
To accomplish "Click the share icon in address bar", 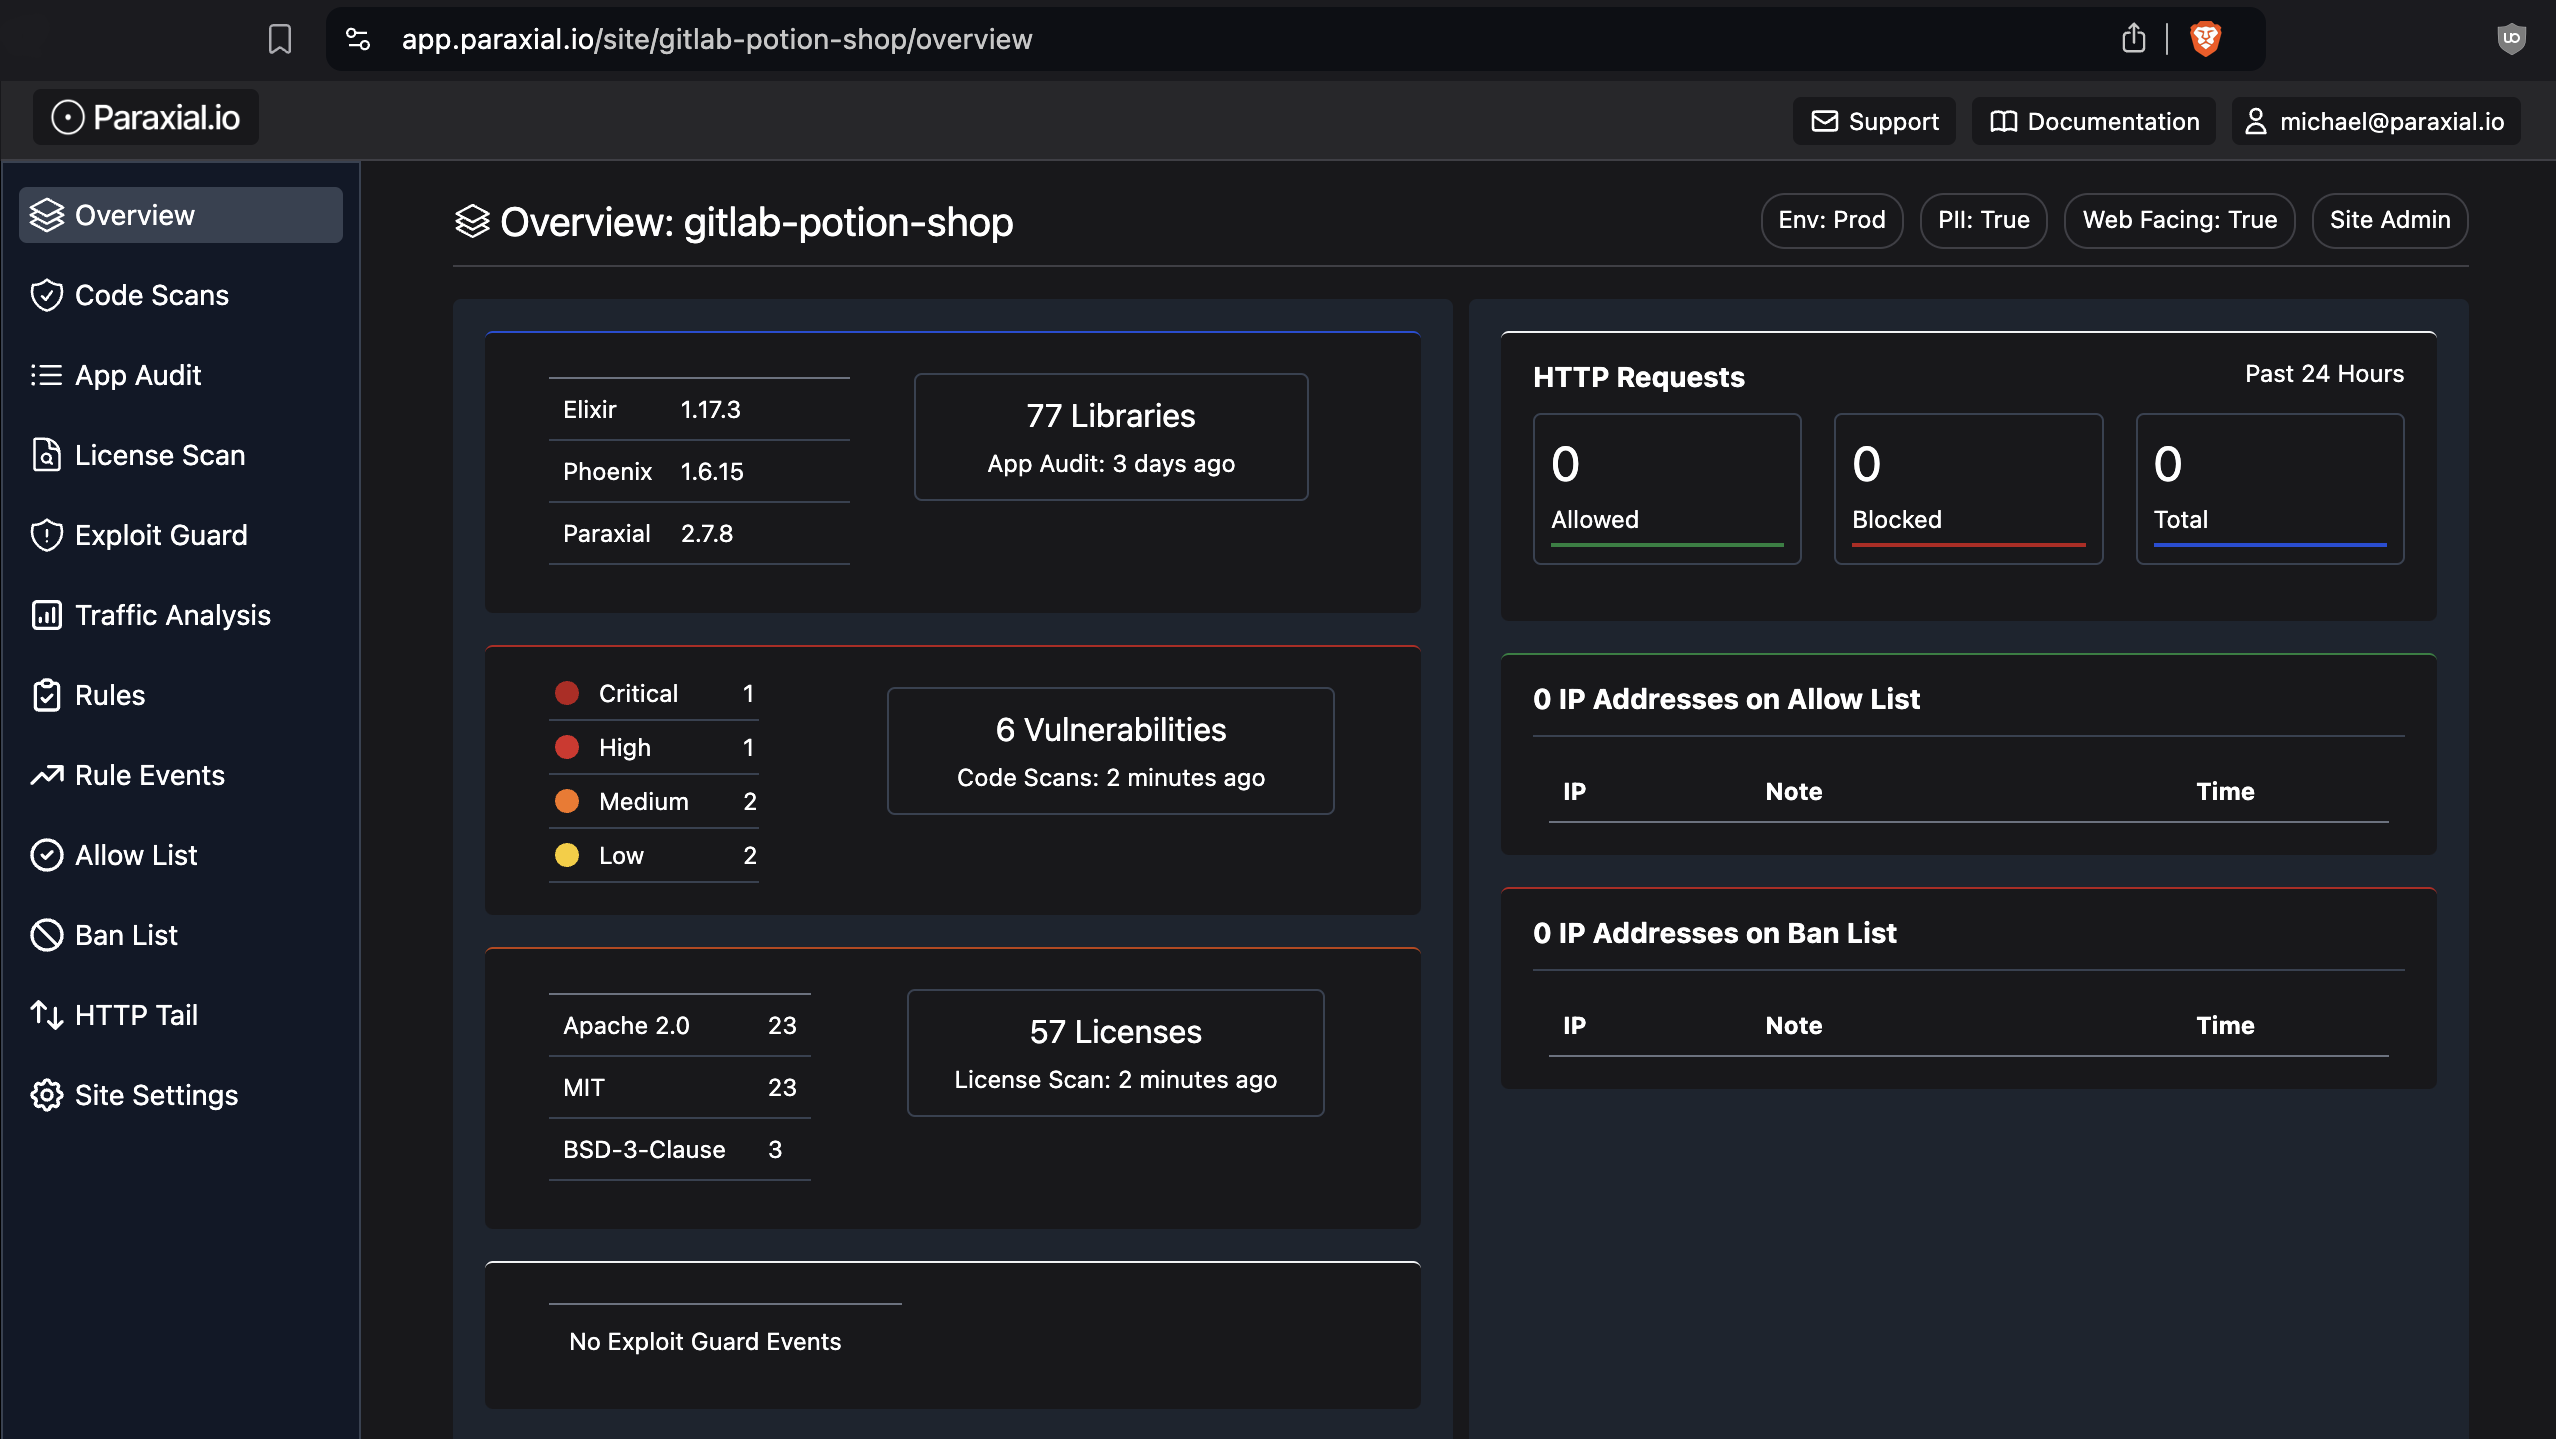I will pos(2133,38).
